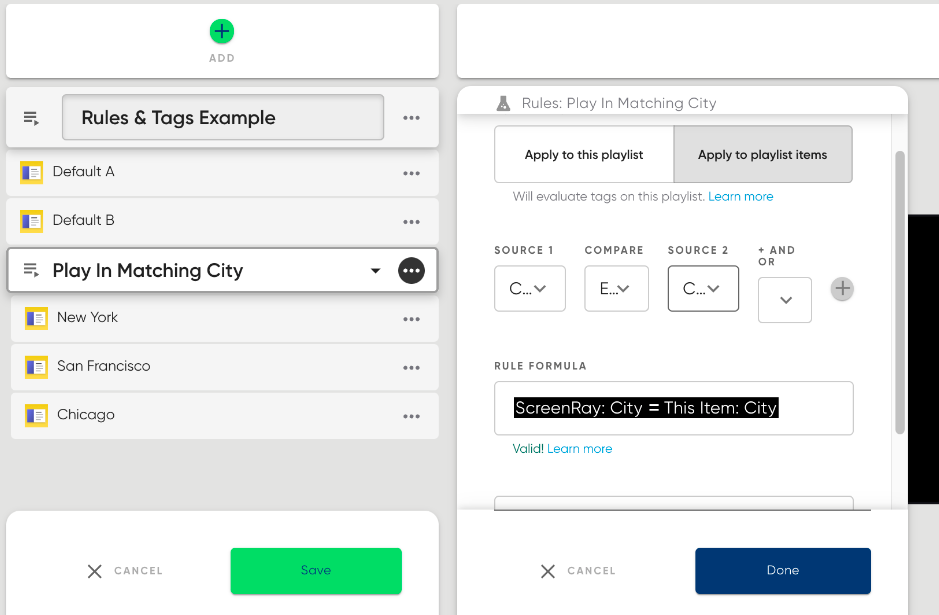The height and width of the screenshot is (615, 939).
Task: Add another rule condition with plus icon
Action: coord(842,289)
